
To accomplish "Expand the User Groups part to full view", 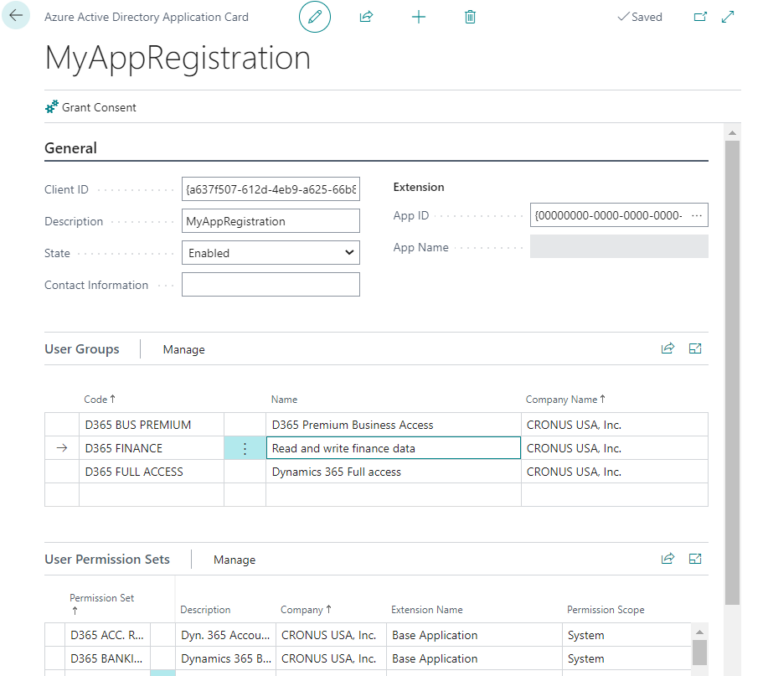I will 695,348.
